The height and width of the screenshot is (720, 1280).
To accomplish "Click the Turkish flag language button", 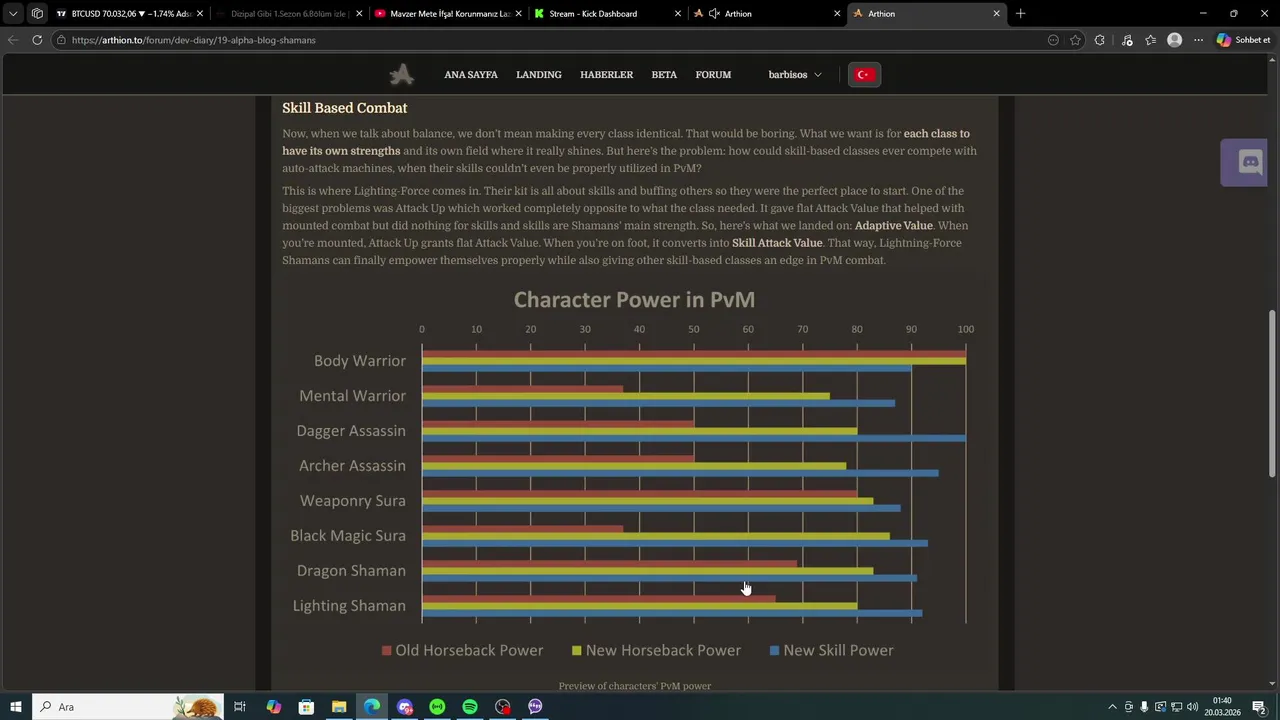I will click(x=864, y=75).
